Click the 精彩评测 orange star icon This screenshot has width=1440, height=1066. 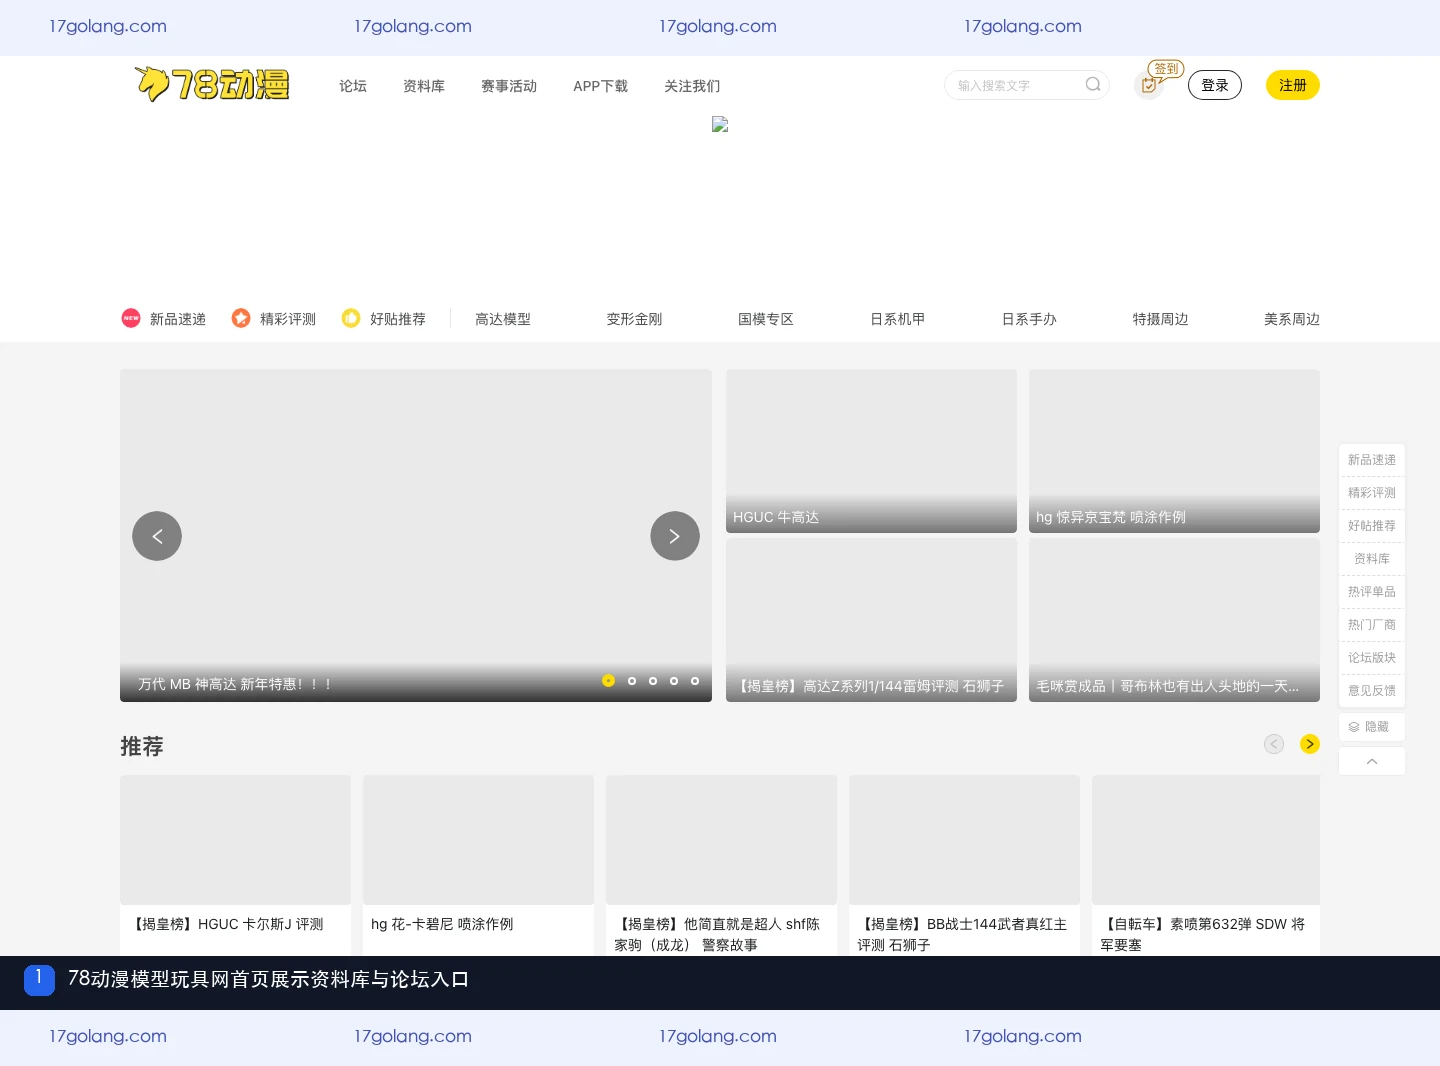[241, 318]
